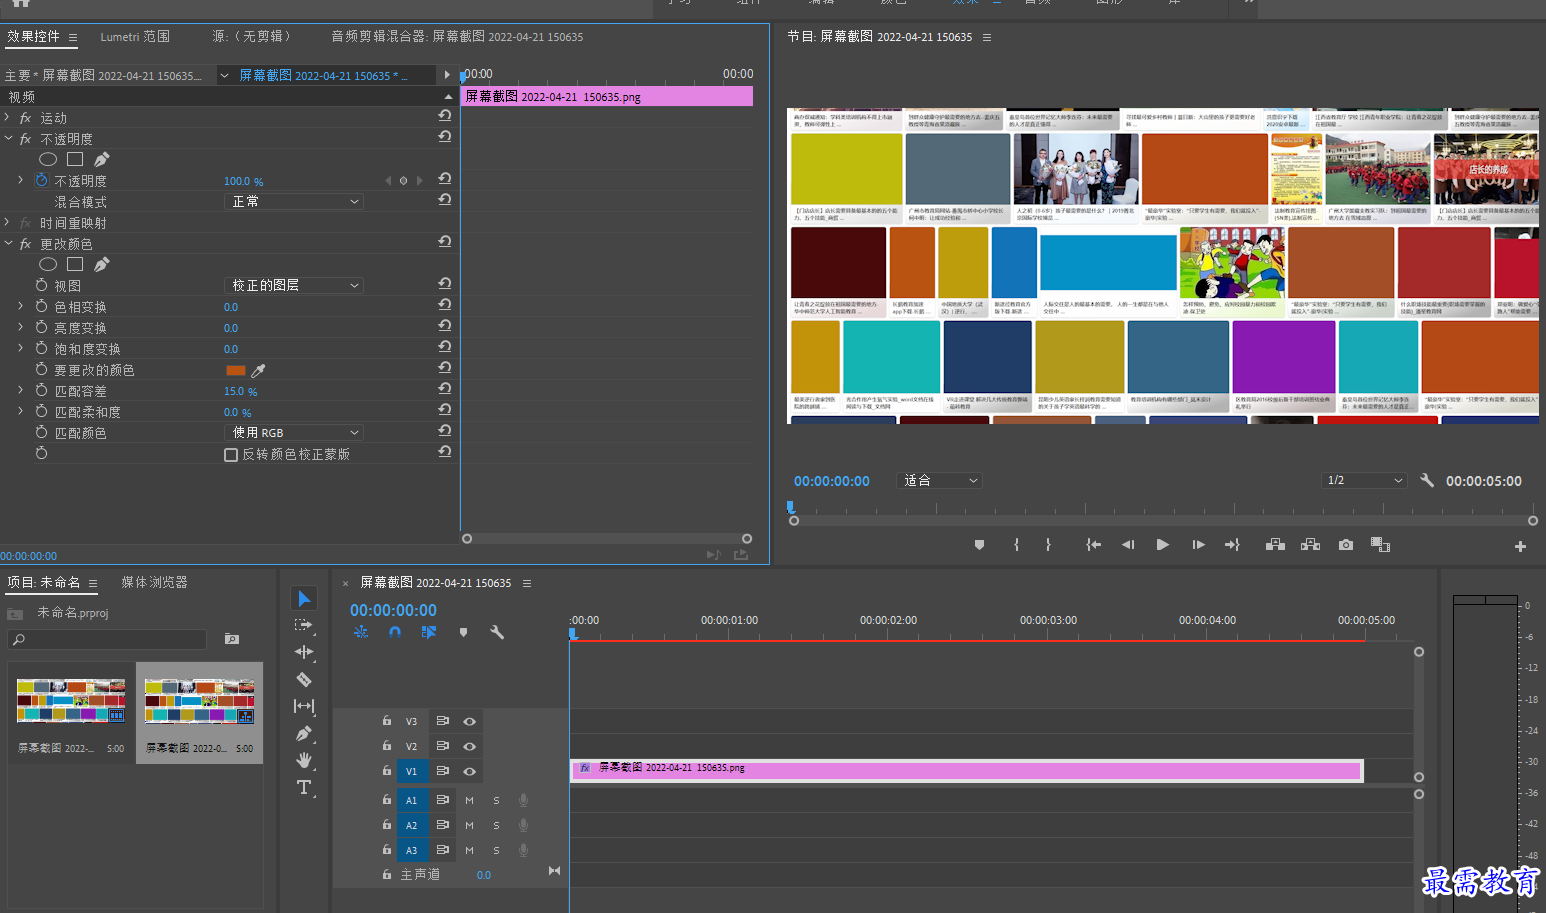
Task: Go to In point button
Action: click(1094, 545)
